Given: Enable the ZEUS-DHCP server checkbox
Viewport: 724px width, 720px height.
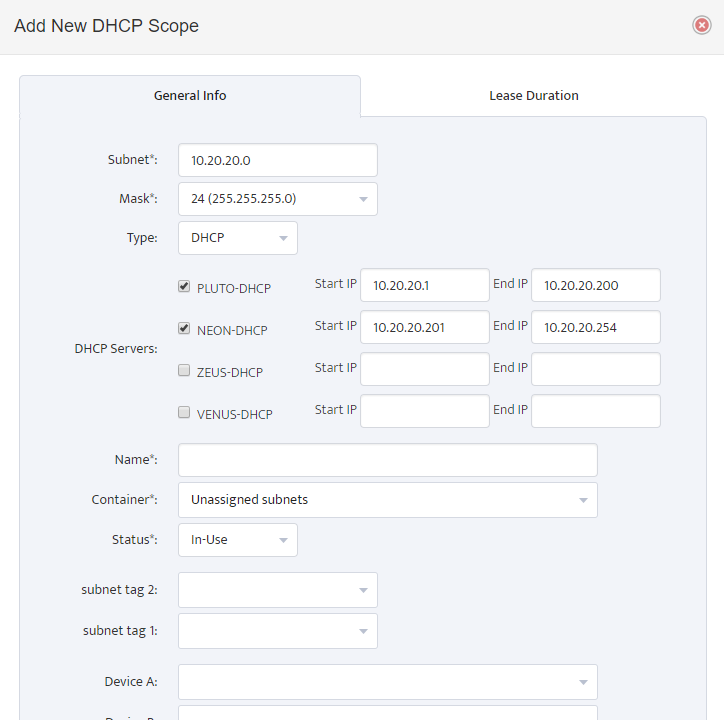Looking at the screenshot, I should point(184,370).
